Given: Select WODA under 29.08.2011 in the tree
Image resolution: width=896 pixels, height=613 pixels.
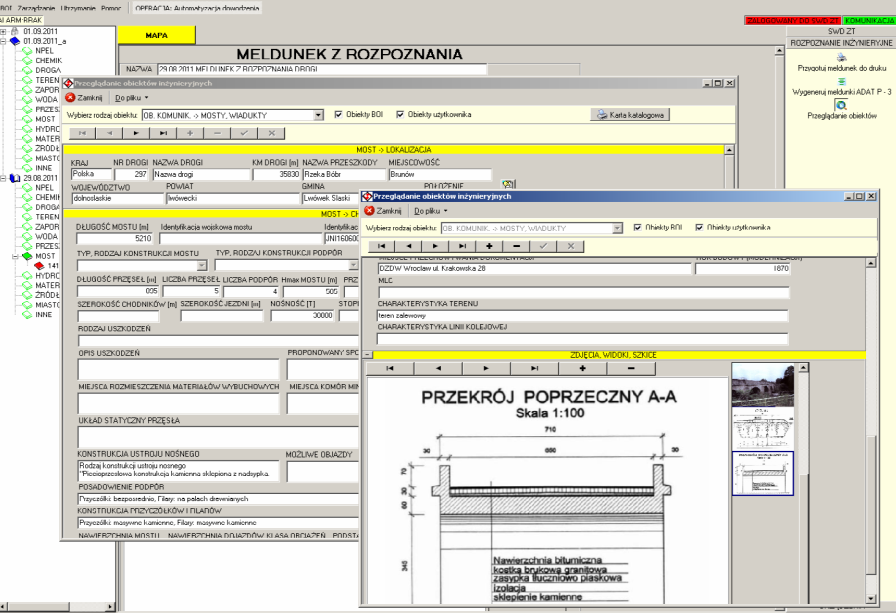Looking at the screenshot, I should tap(47, 237).
